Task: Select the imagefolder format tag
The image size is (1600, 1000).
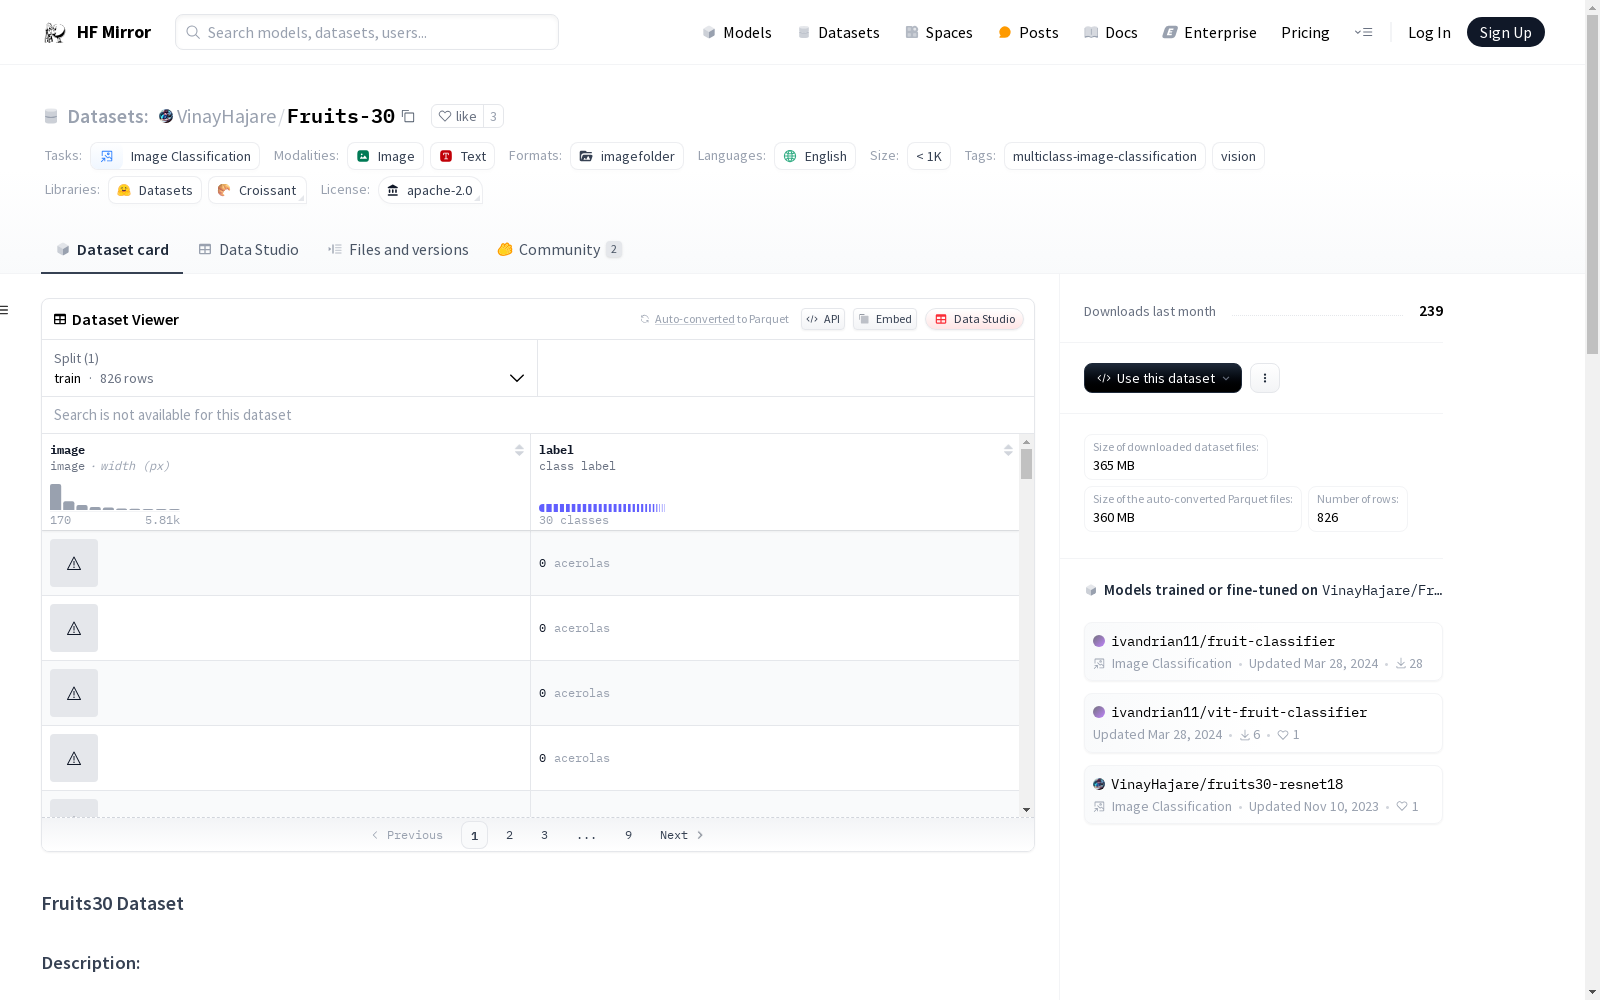Action: [x=627, y=156]
